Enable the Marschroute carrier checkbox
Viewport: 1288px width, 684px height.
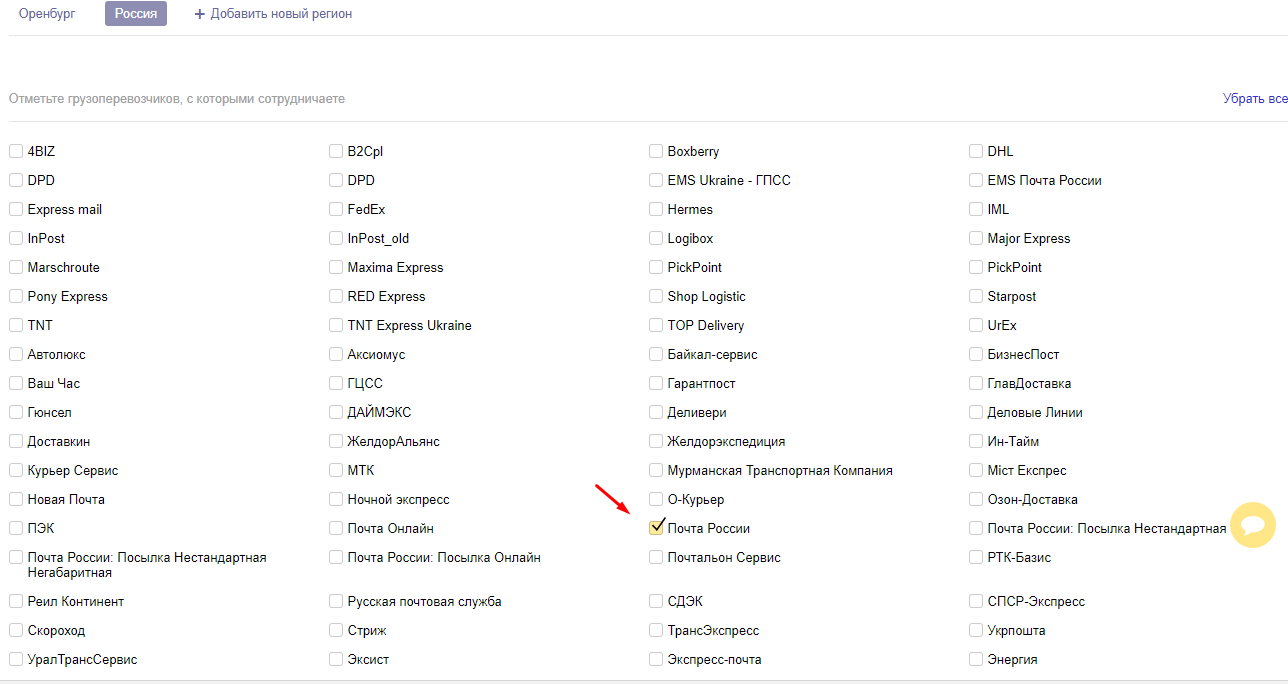coord(16,267)
